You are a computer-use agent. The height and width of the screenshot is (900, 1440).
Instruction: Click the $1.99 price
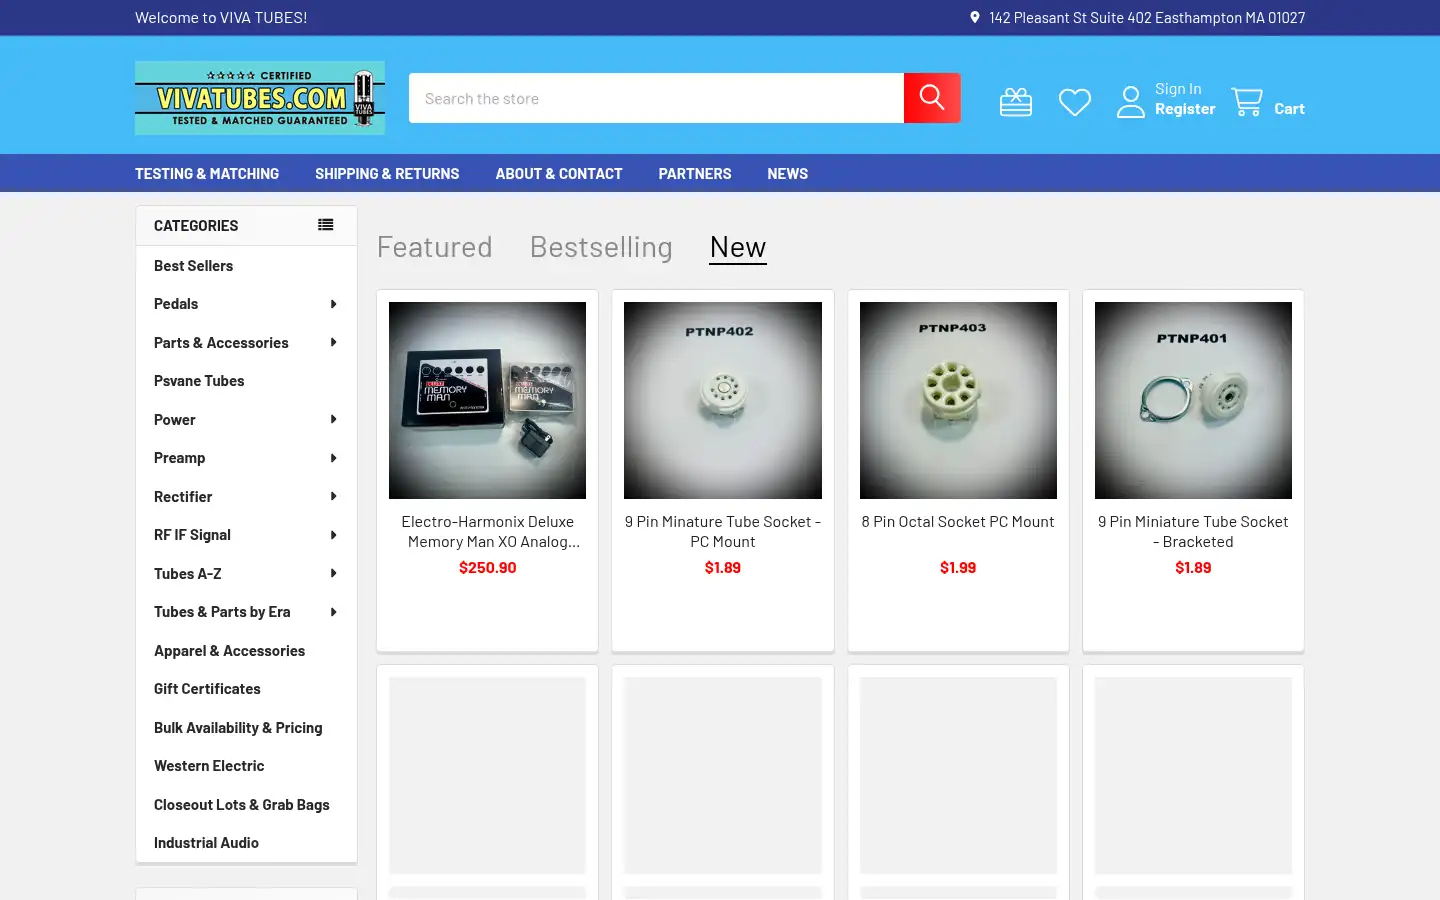tap(958, 568)
